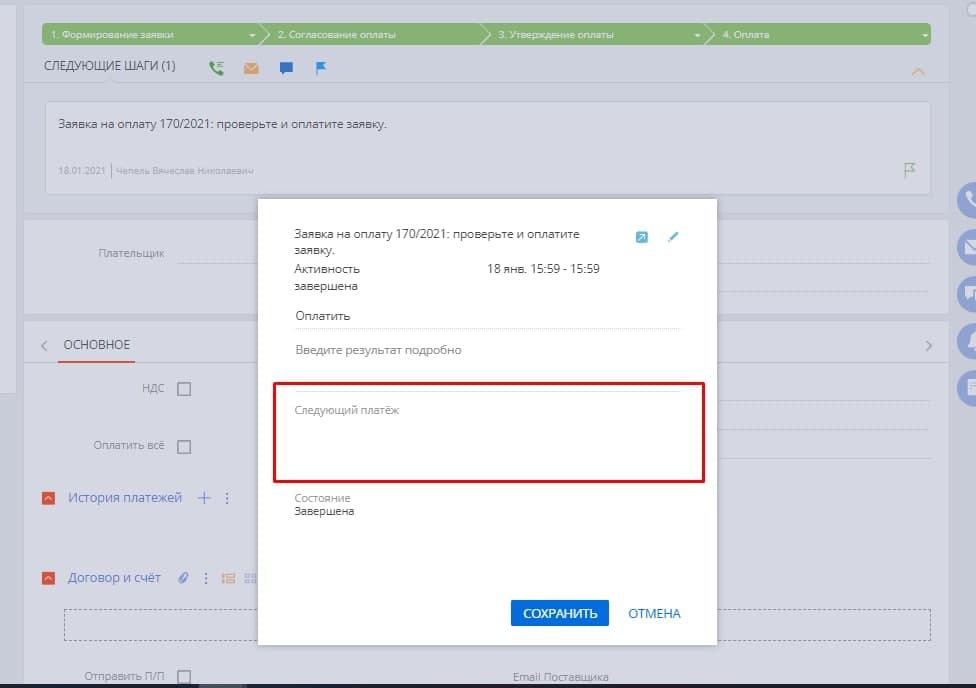The width and height of the screenshot is (976, 688).
Task: Click the ОТМЕНА button
Action: pyautogui.click(x=654, y=613)
